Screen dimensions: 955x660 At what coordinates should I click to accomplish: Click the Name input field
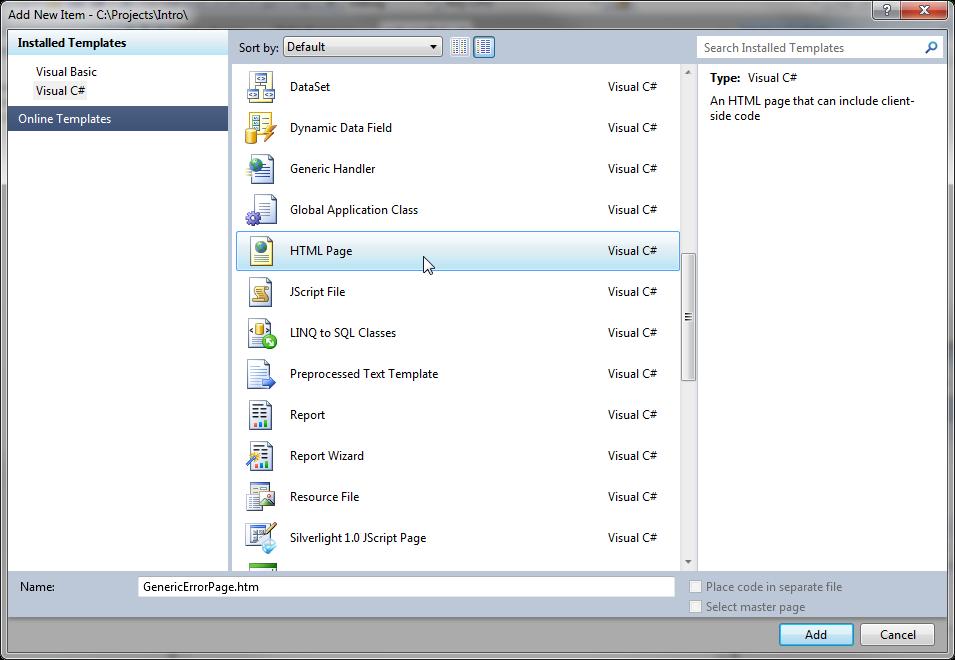point(406,587)
